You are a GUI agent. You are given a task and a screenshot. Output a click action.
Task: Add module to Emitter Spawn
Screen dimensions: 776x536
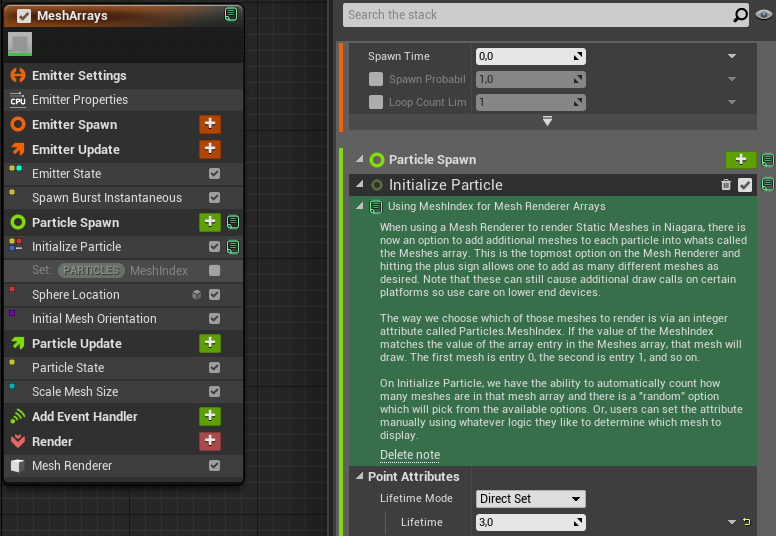point(210,124)
